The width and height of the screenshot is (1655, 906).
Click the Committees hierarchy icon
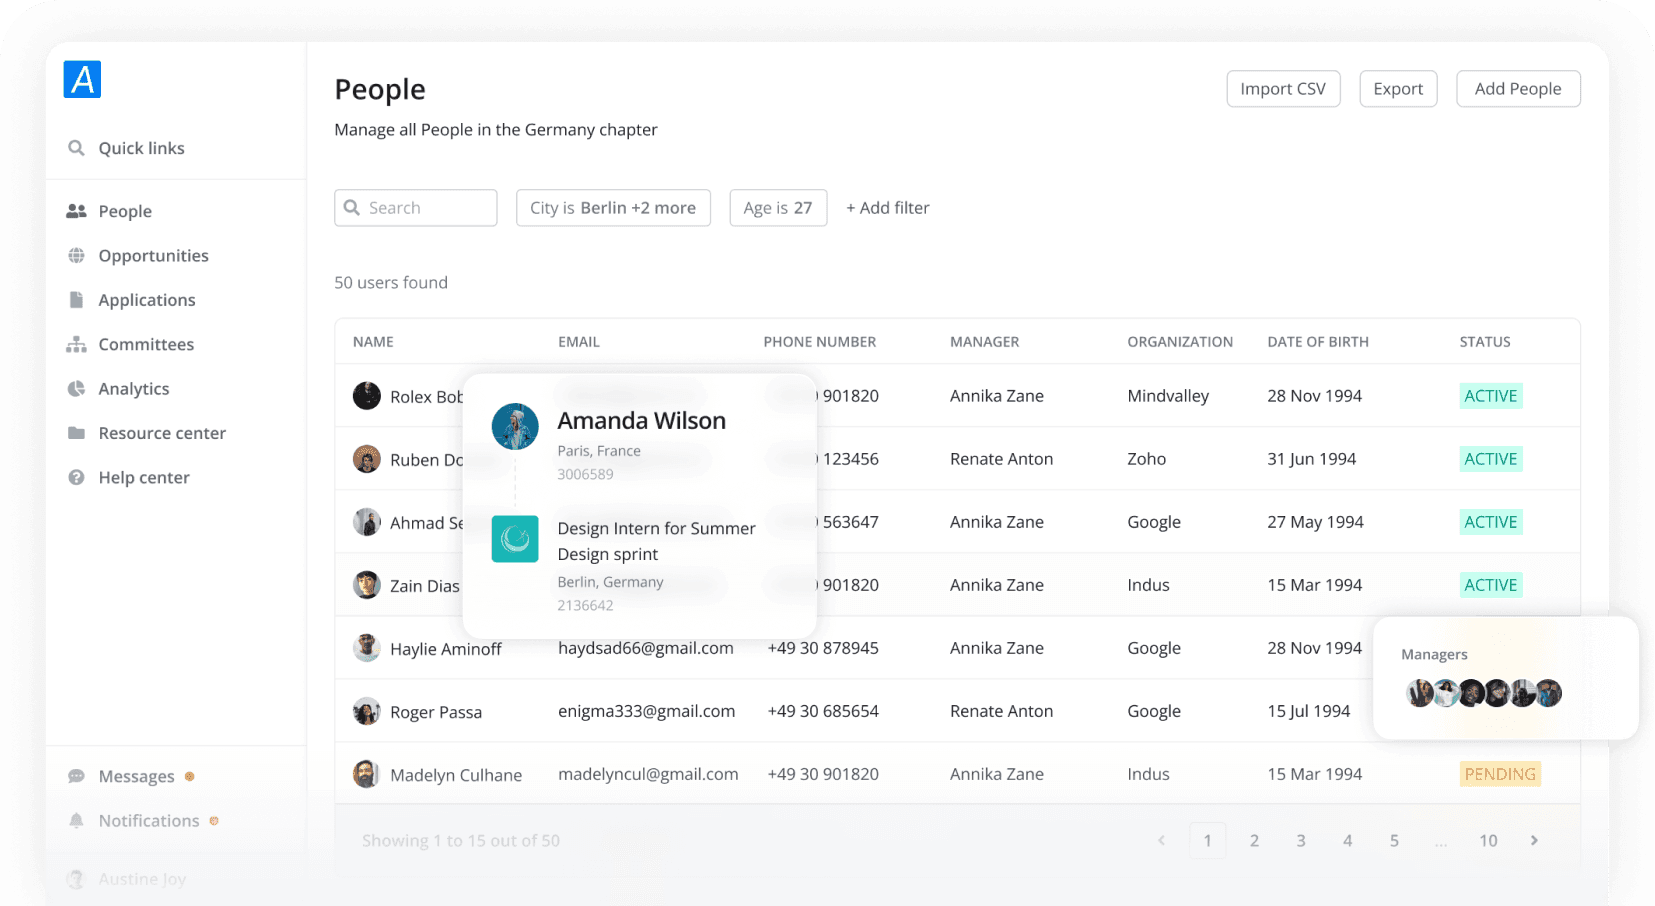[x=76, y=344]
